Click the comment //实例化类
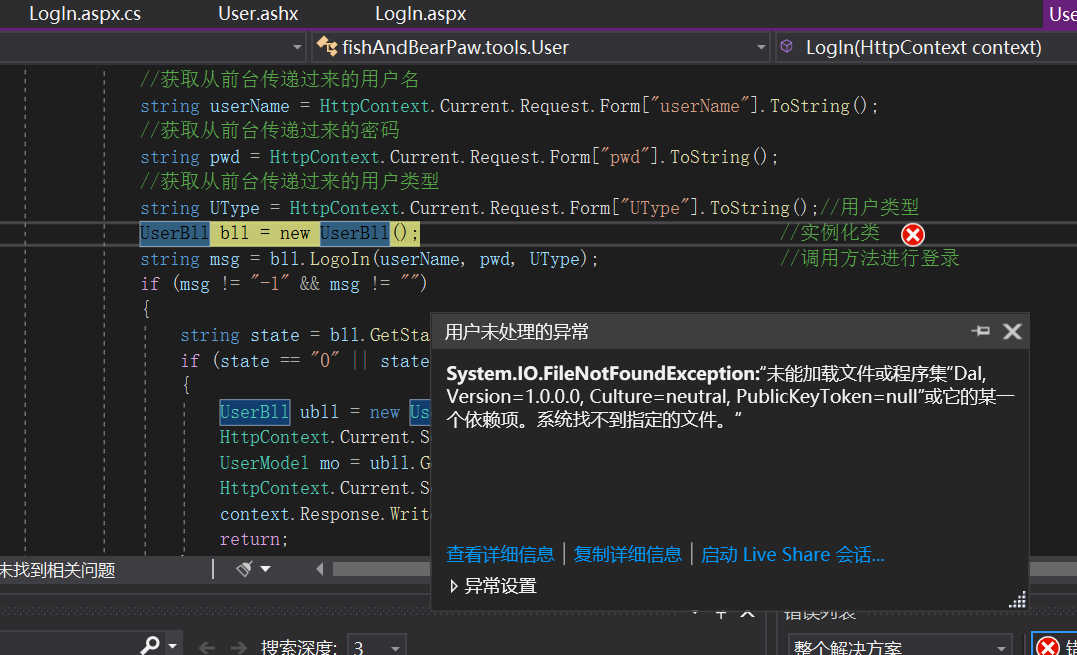Viewport: 1077px width, 655px height. coord(830,232)
